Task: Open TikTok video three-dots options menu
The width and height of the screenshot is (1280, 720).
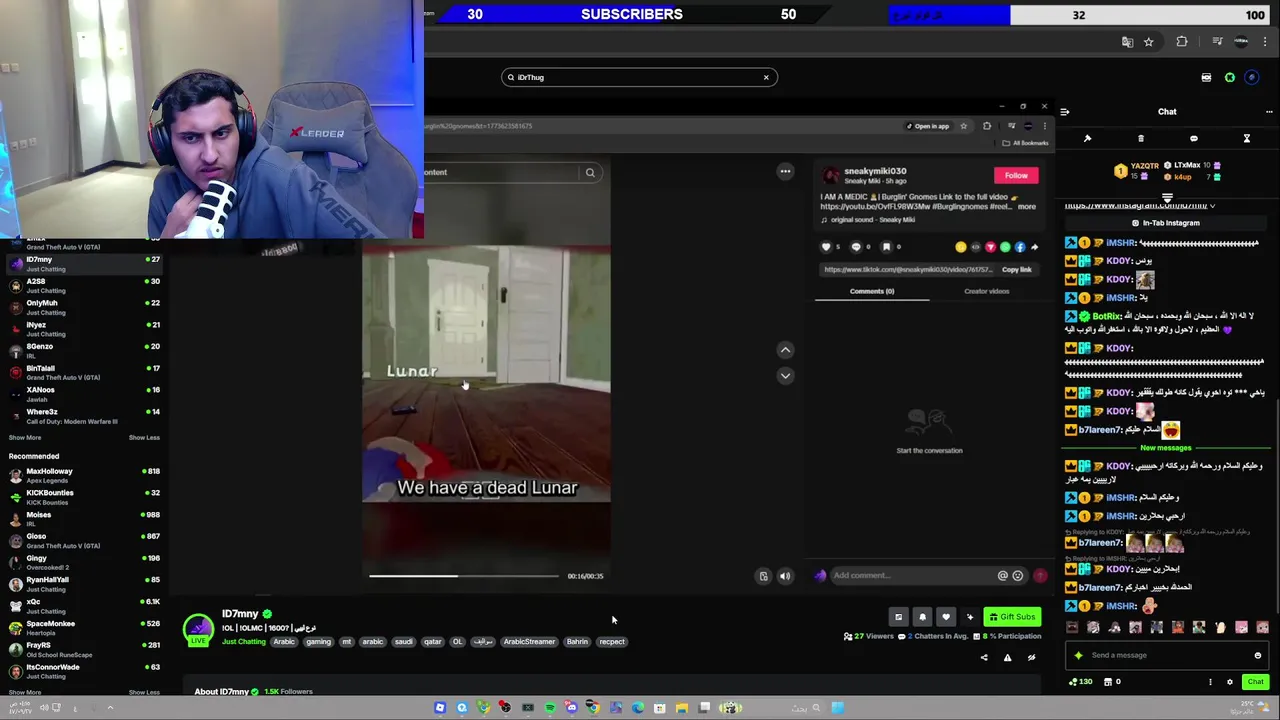Action: pyautogui.click(x=785, y=172)
